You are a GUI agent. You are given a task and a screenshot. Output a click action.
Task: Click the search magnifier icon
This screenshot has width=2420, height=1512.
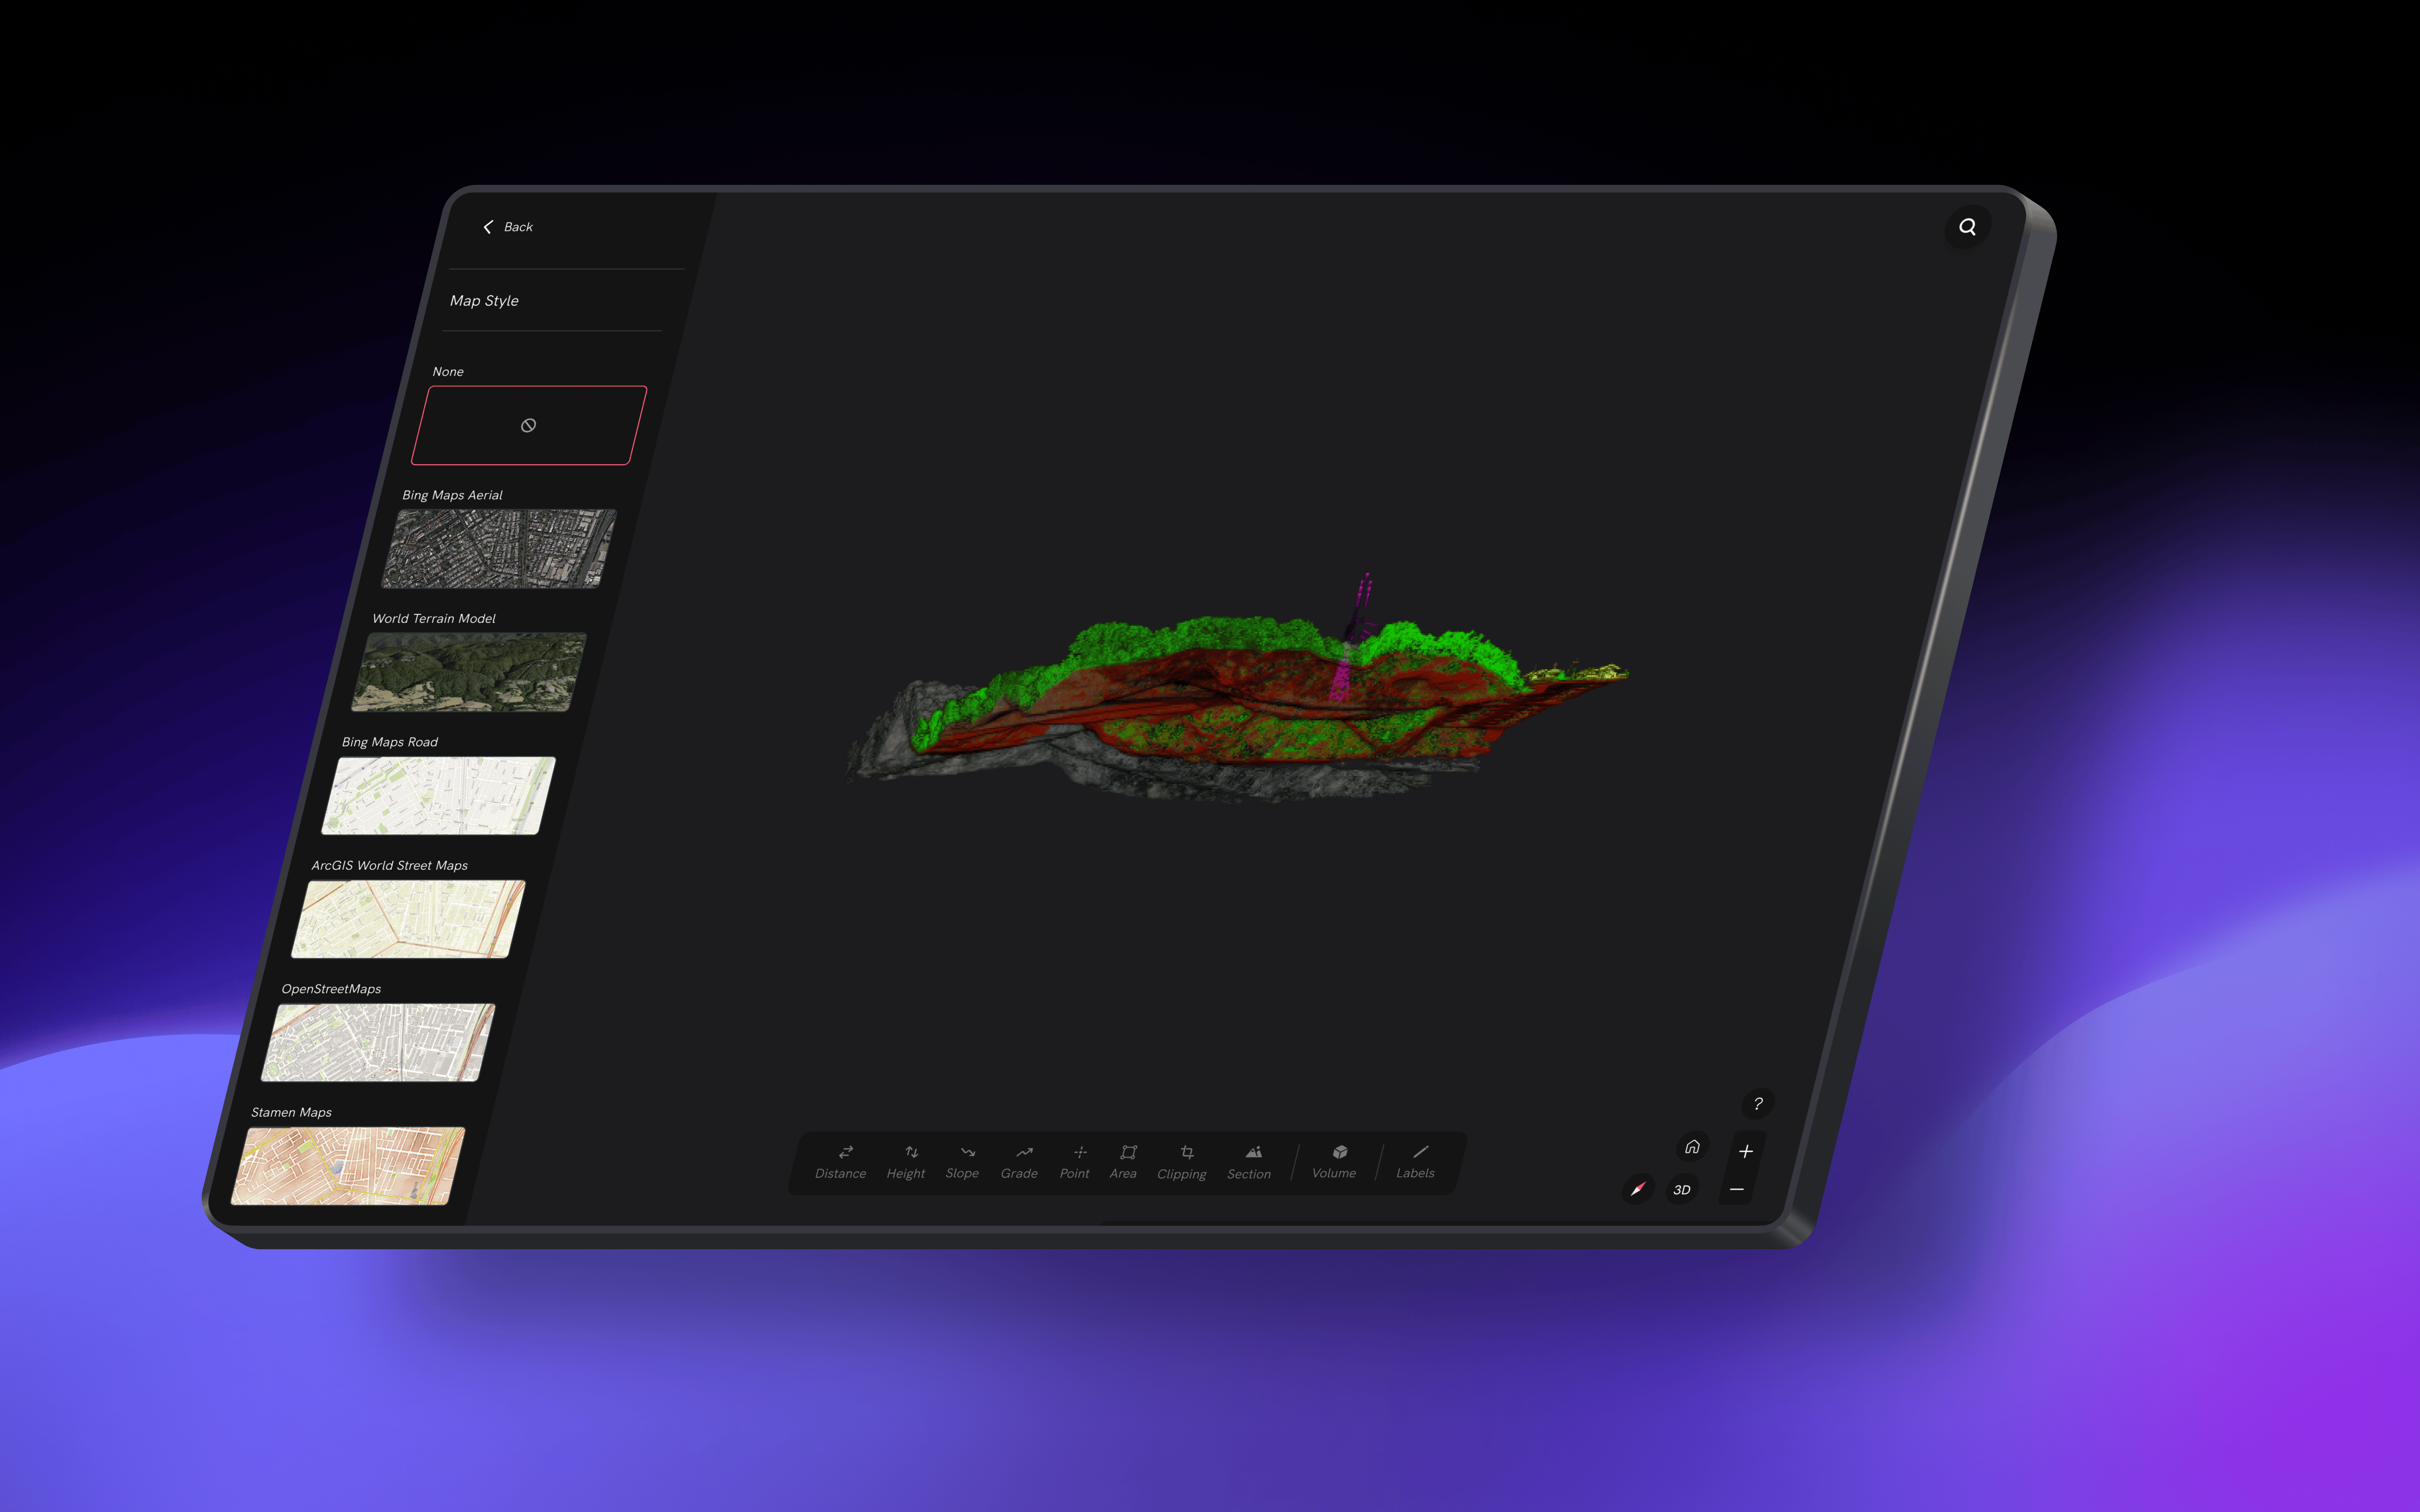pyautogui.click(x=1967, y=227)
